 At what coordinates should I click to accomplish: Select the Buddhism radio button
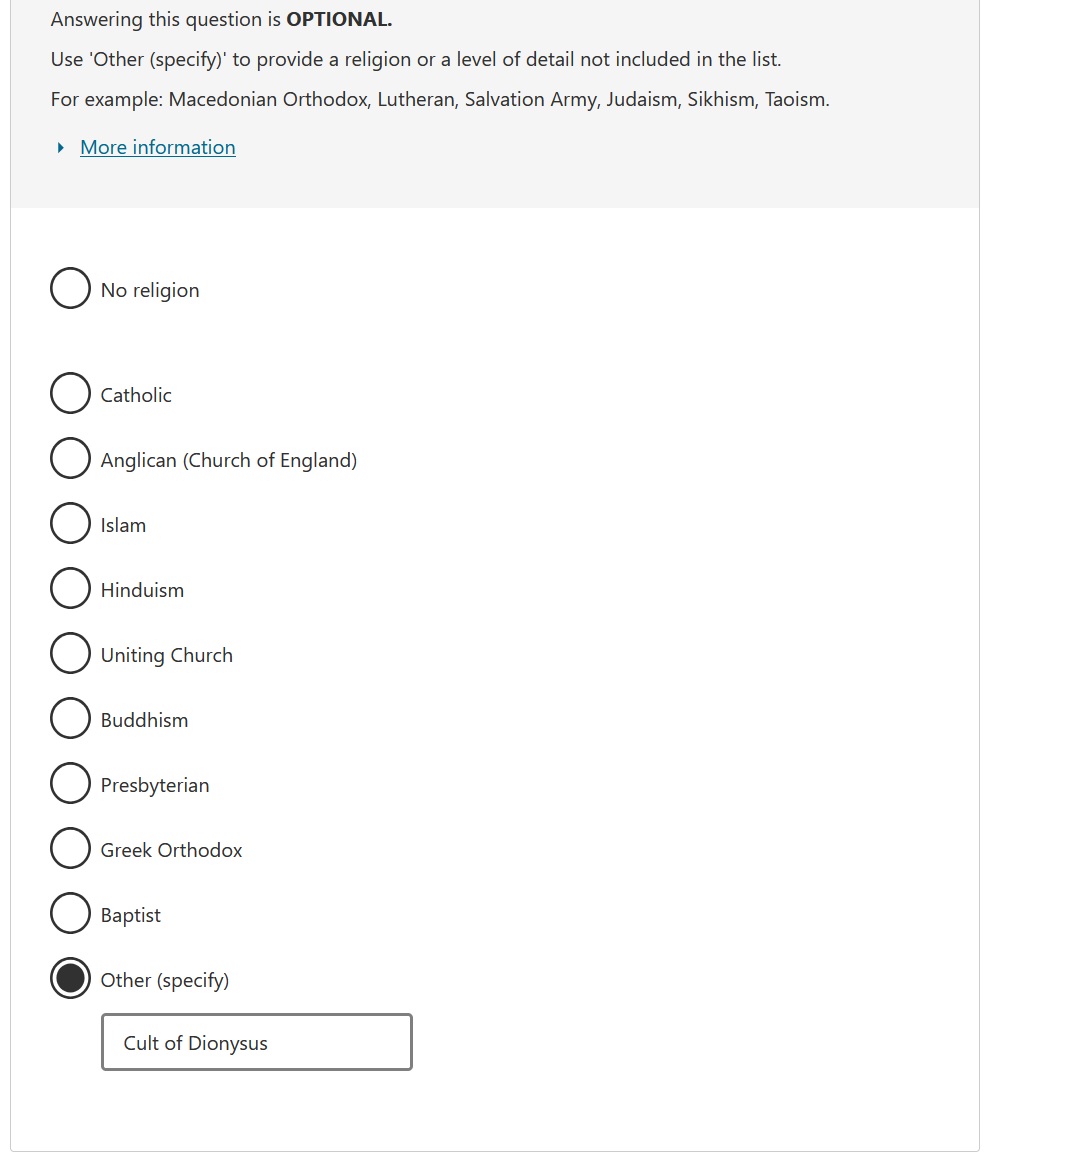click(71, 718)
